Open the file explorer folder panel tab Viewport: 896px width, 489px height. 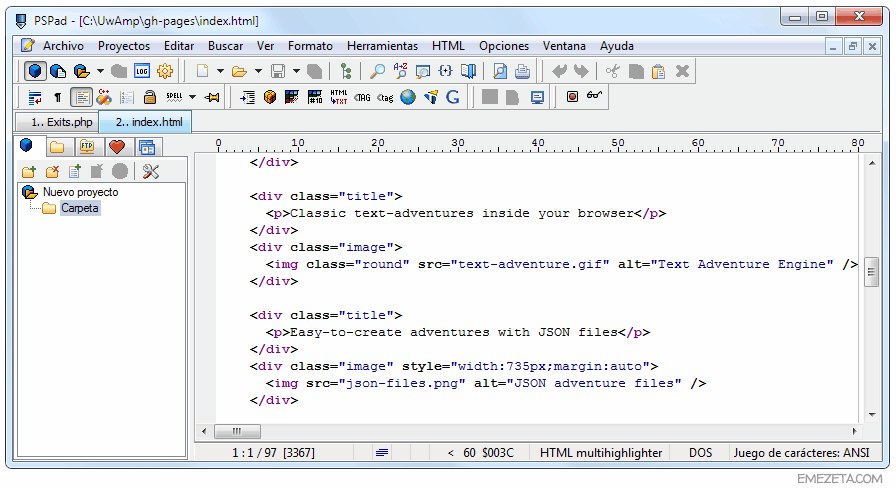[57, 147]
